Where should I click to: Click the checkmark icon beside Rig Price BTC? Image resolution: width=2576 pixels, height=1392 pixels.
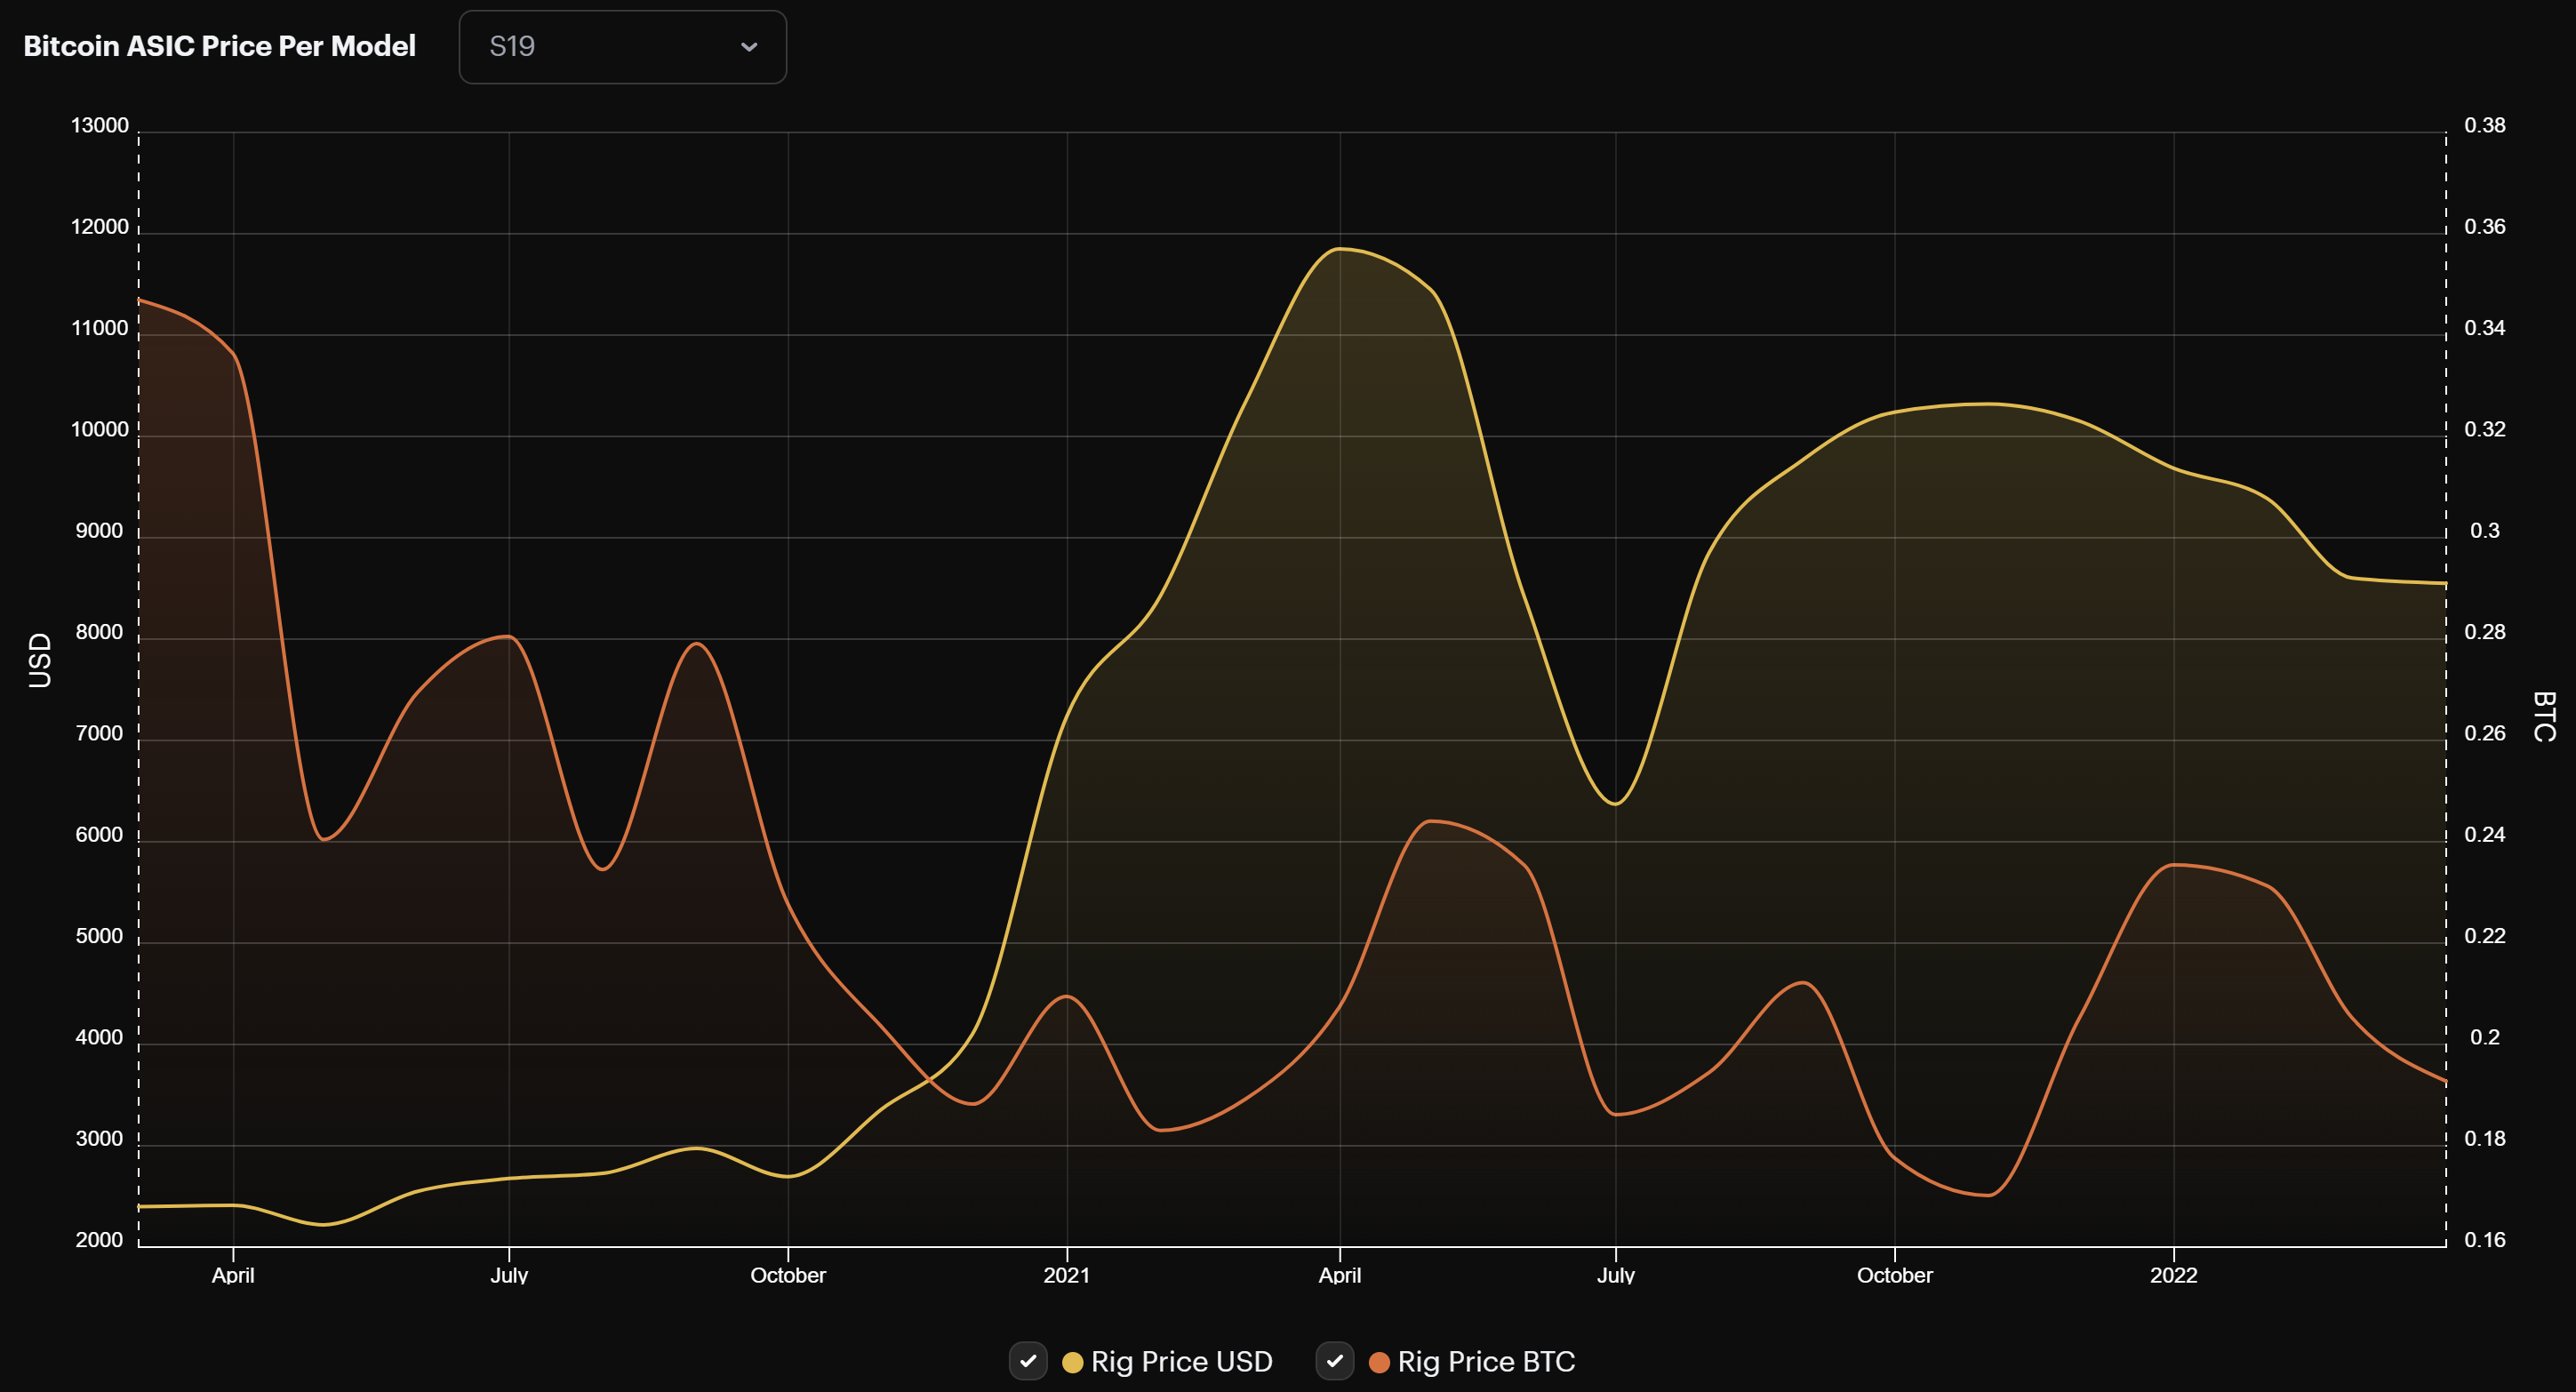click(1335, 1361)
